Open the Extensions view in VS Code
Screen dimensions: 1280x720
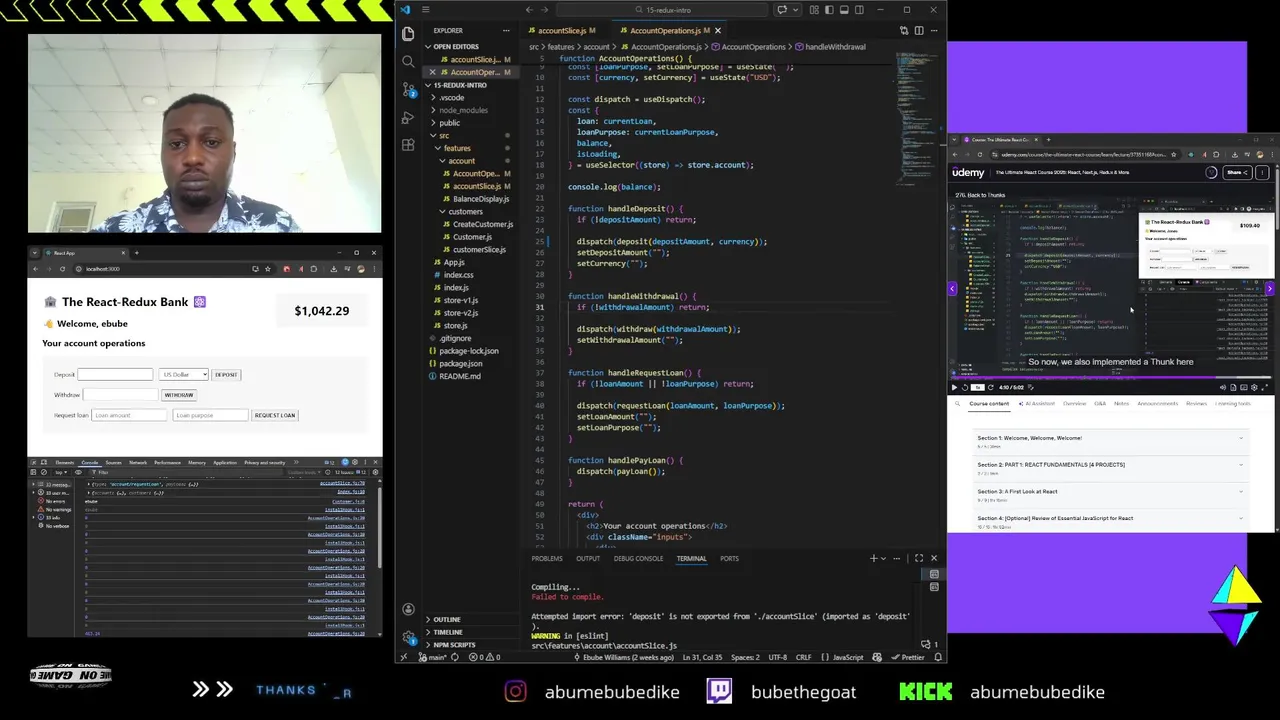(408, 145)
